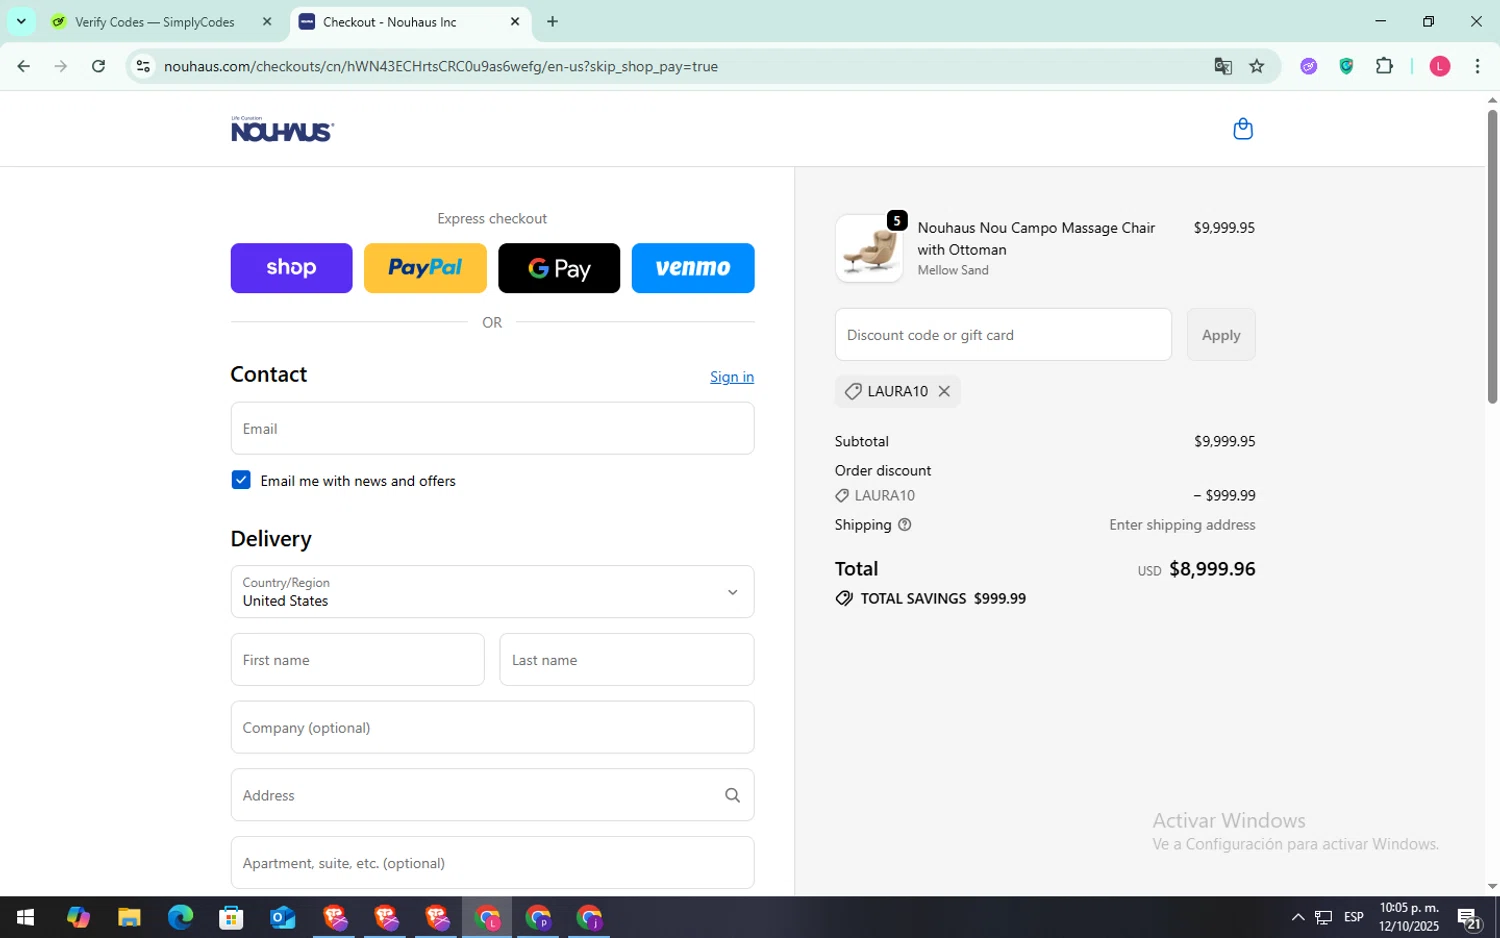
Task: Uncheck Email me with news and offers
Action: [241, 480]
